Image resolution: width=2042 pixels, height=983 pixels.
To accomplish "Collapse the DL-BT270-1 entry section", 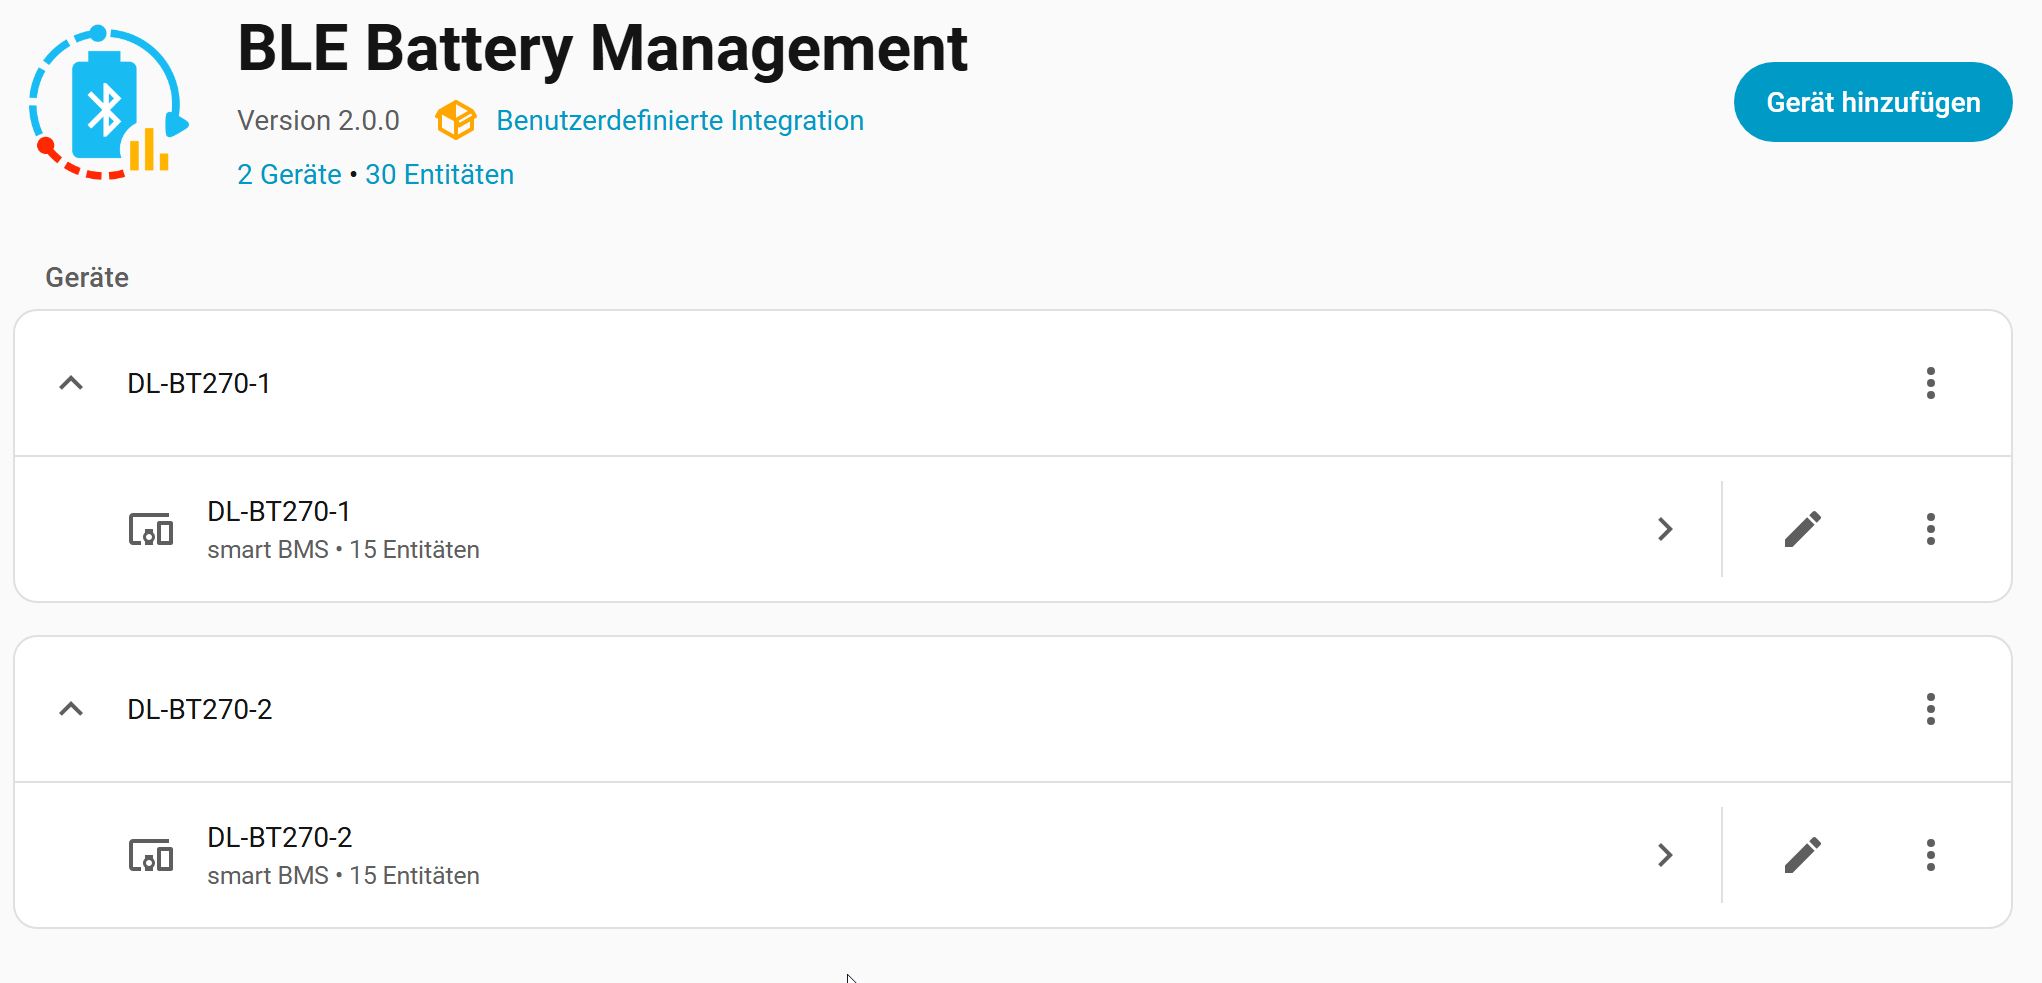I will 71,383.
